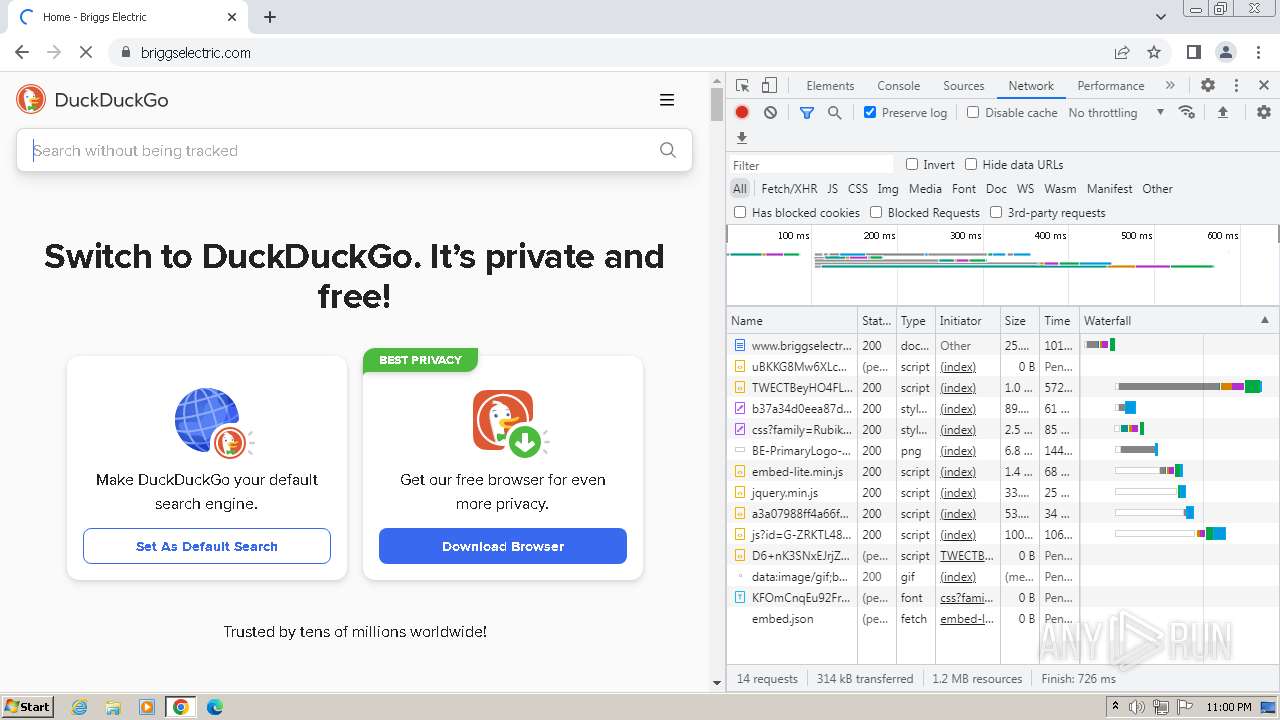Toggle the network filter funnel icon
Screen dimensions: 1280x720
click(807, 113)
